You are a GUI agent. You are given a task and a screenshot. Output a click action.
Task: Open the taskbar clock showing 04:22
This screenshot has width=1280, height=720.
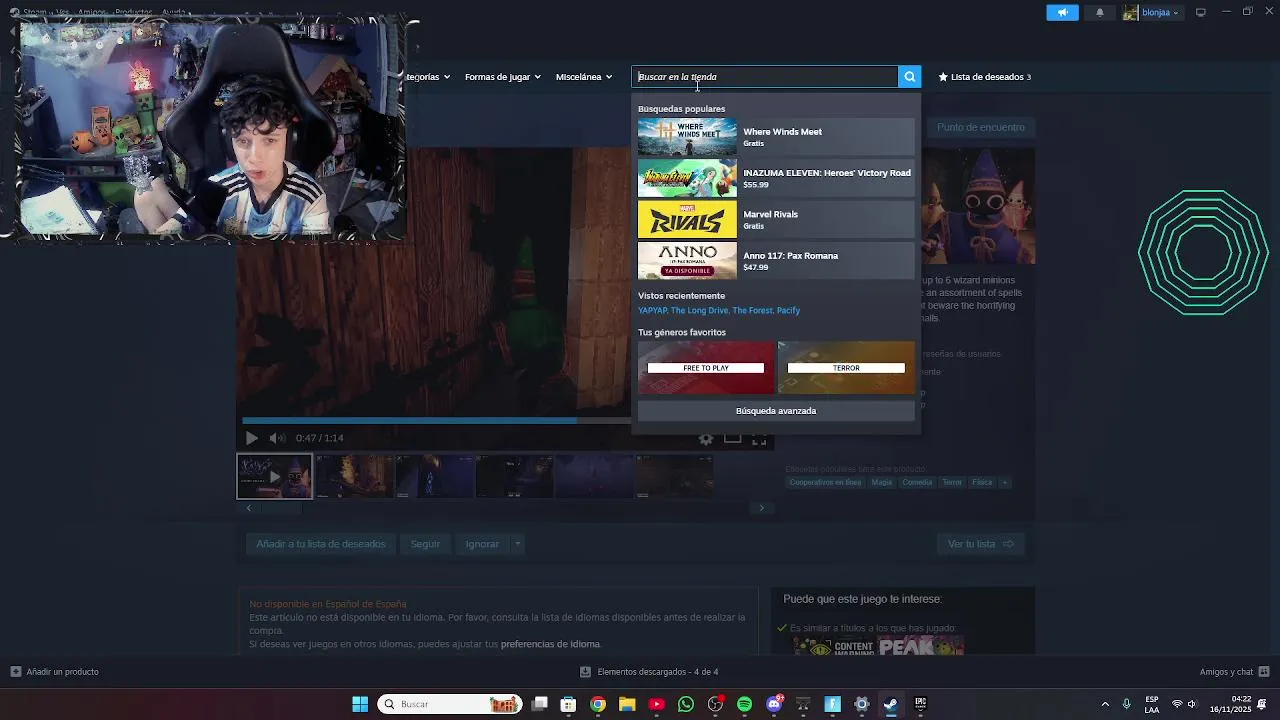pyautogui.click(x=1231, y=704)
